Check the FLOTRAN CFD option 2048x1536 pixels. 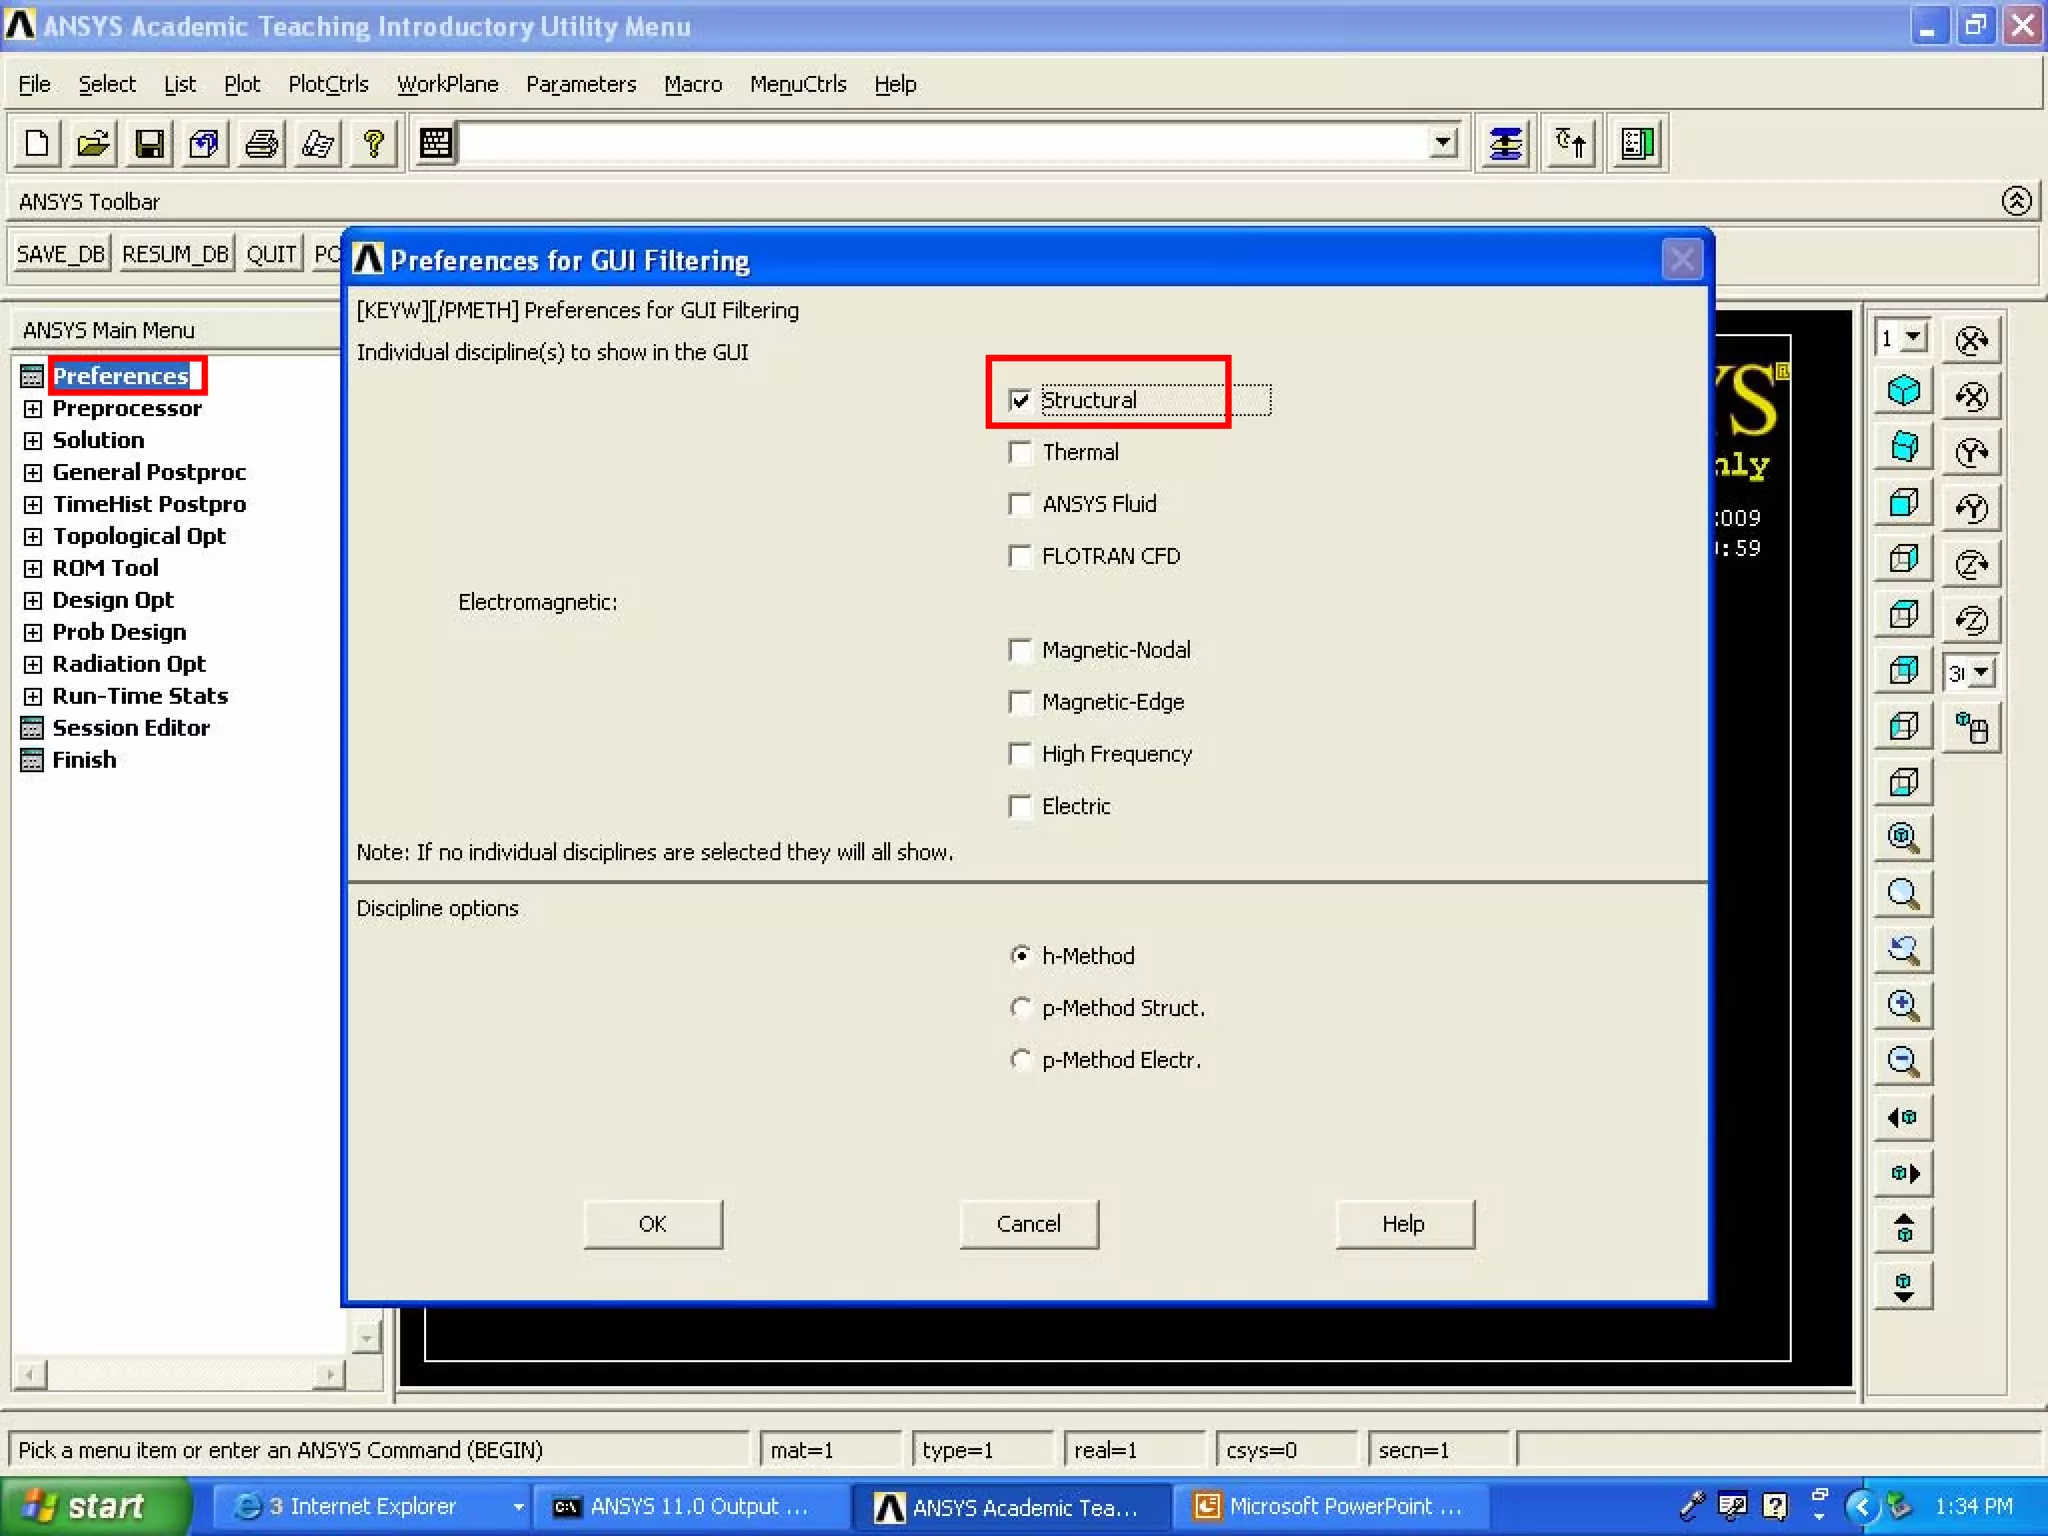(1020, 557)
